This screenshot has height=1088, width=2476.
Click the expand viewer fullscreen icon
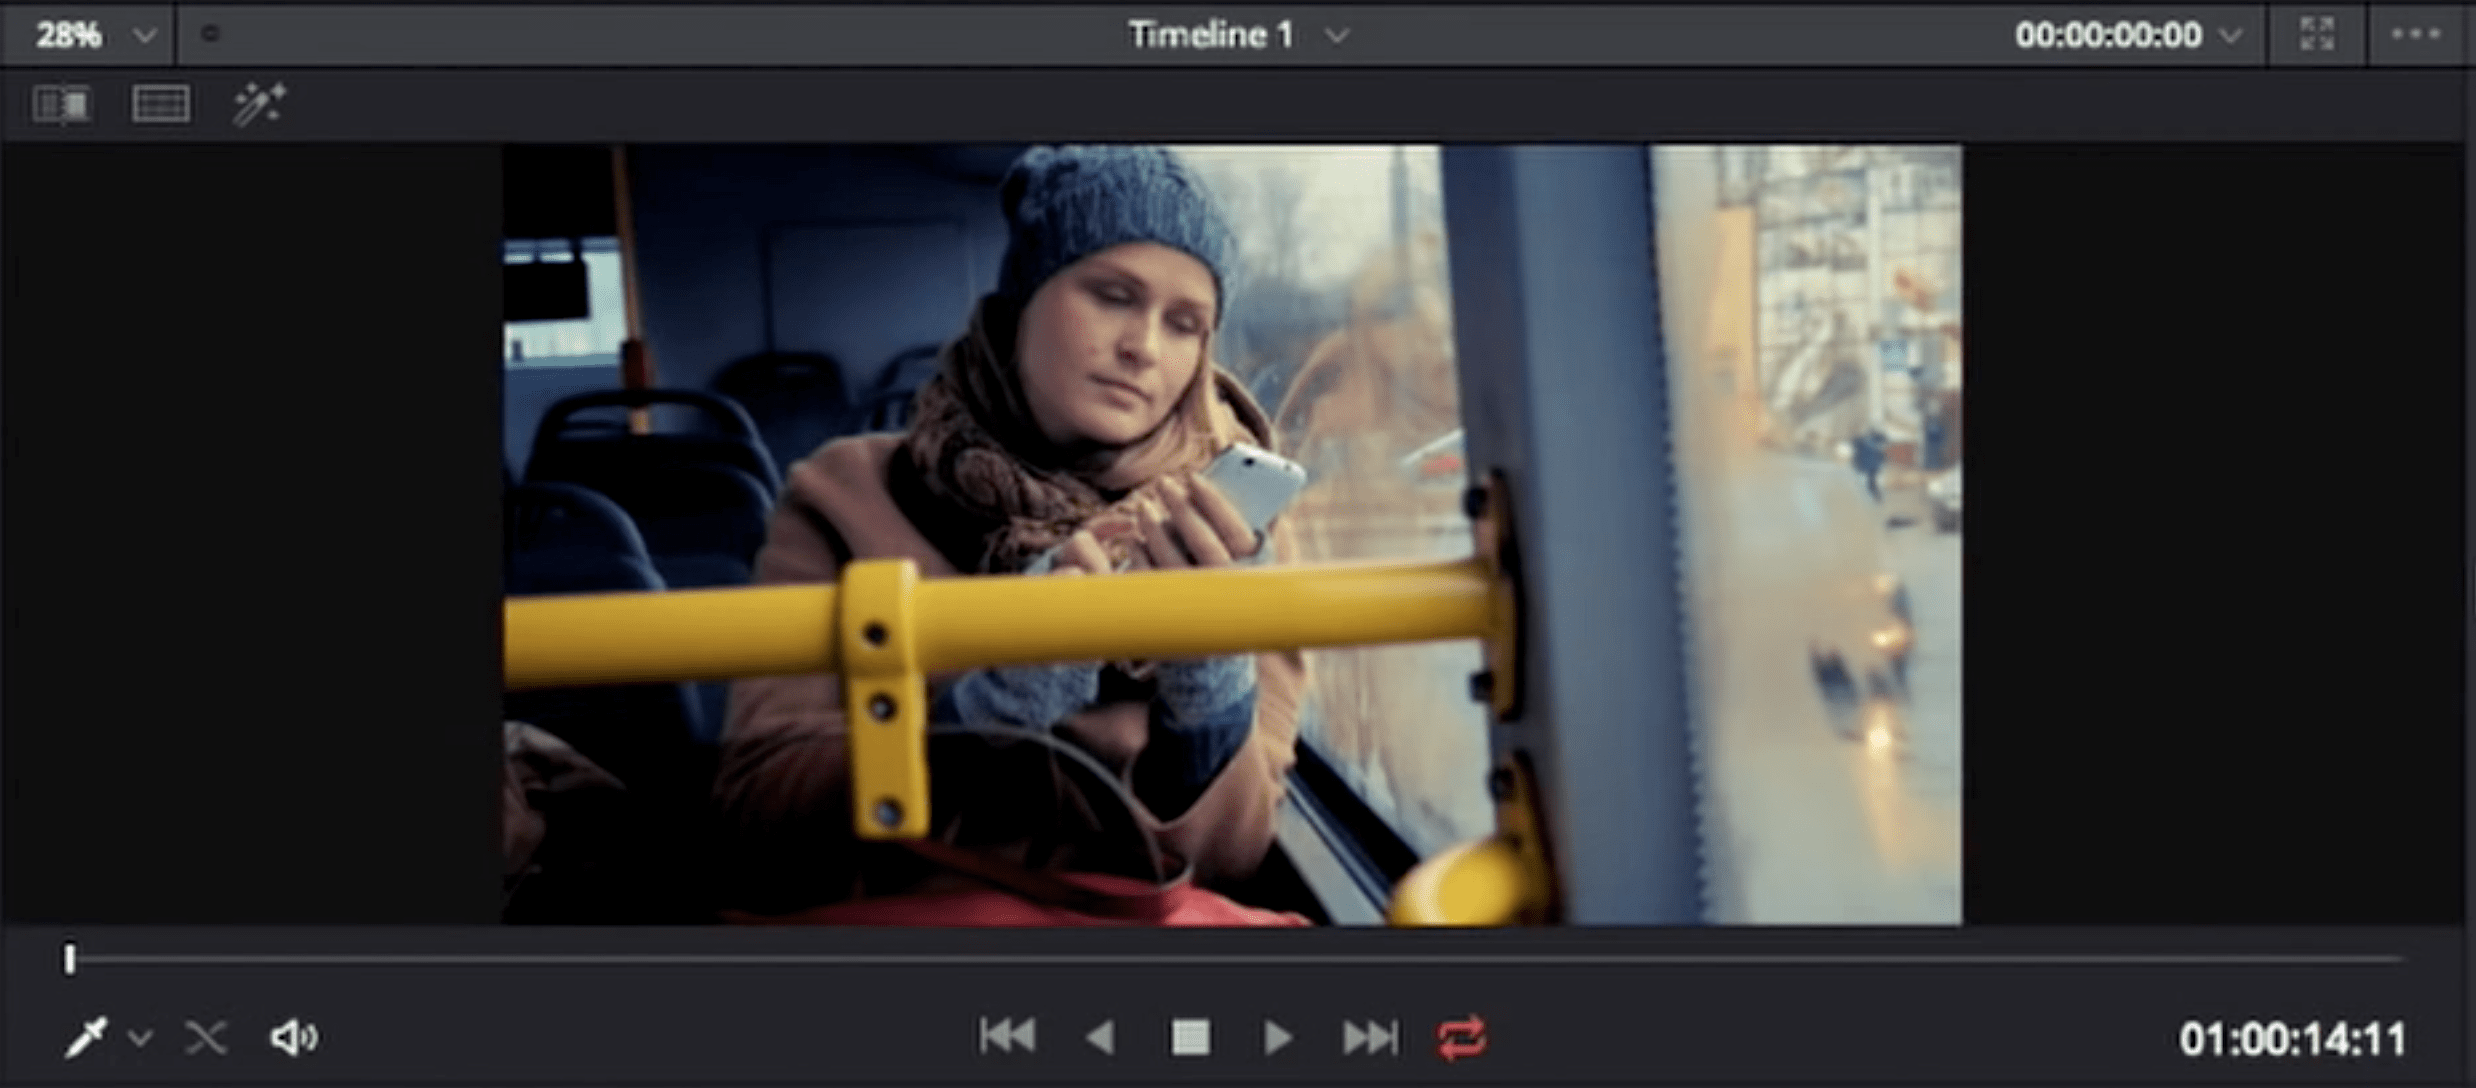(x=2316, y=34)
